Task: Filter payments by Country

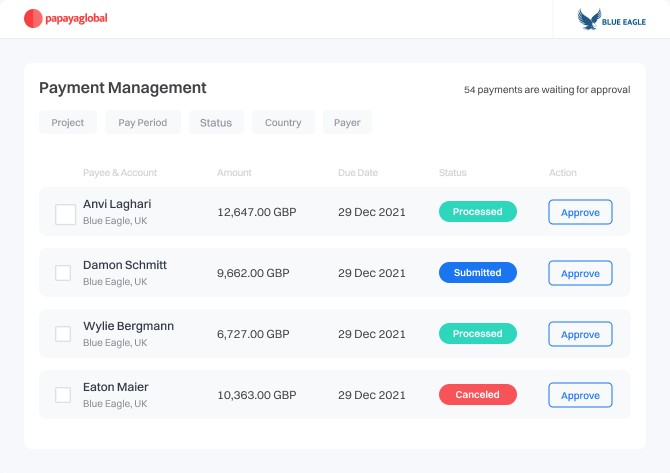Action: coord(283,123)
